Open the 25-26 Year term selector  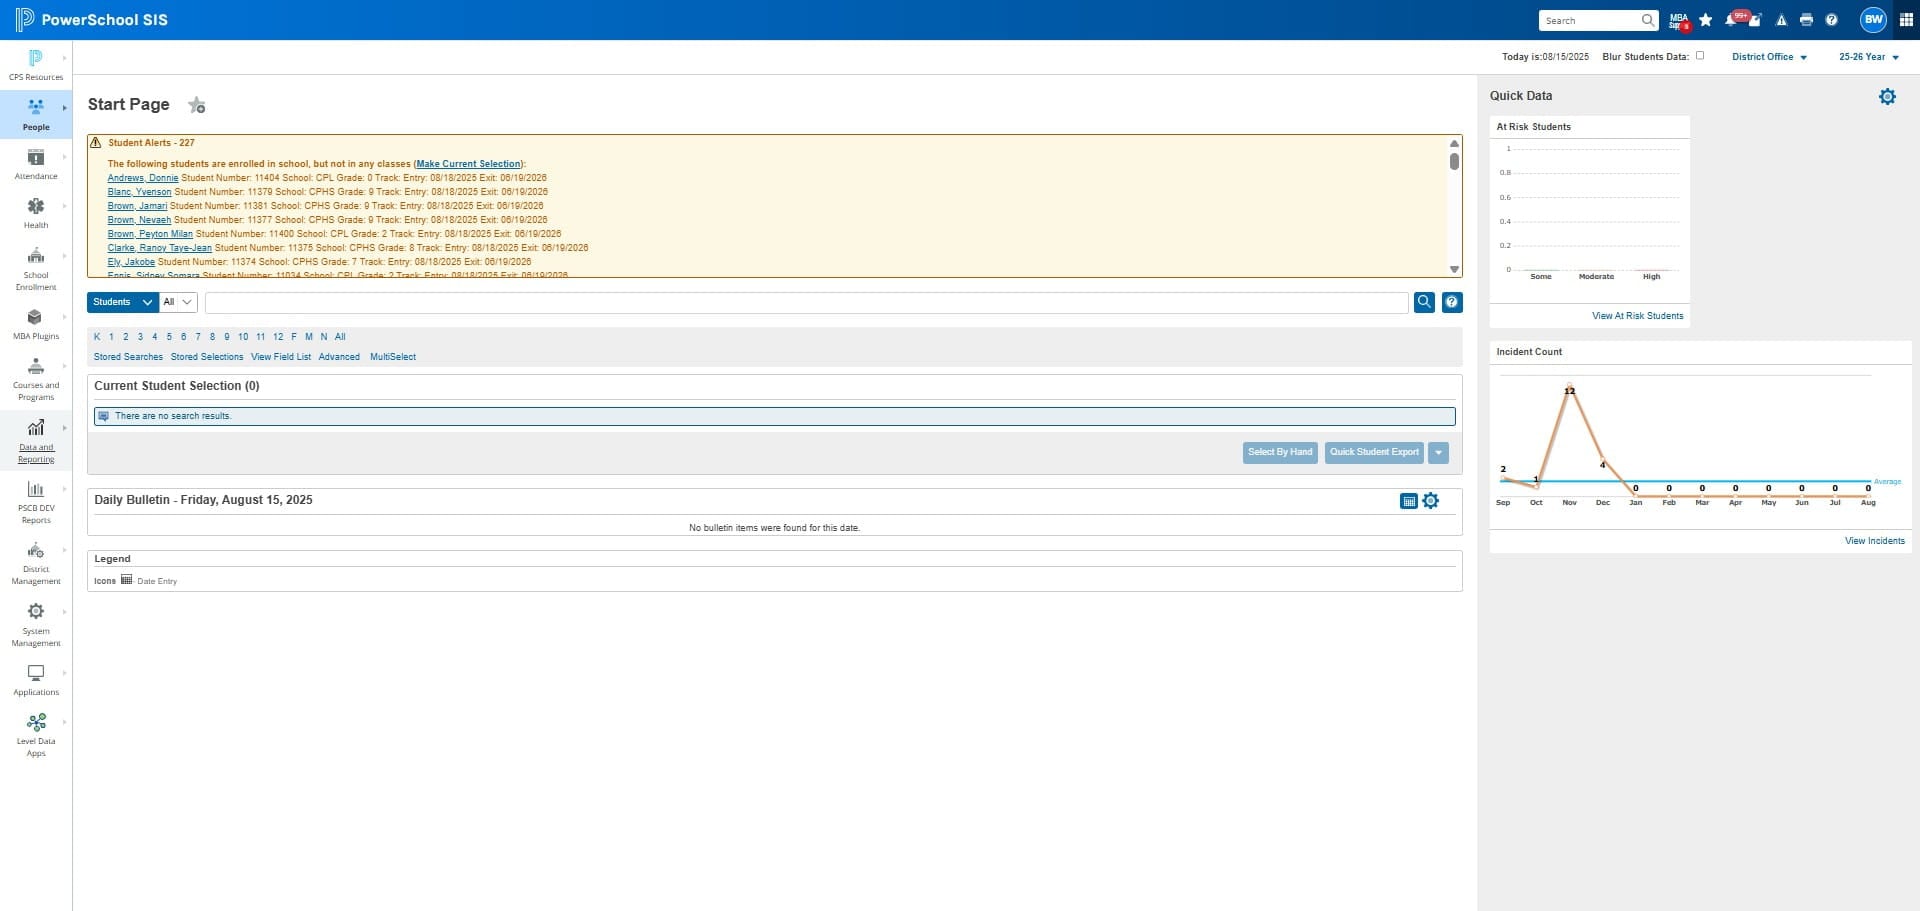click(x=1869, y=57)
